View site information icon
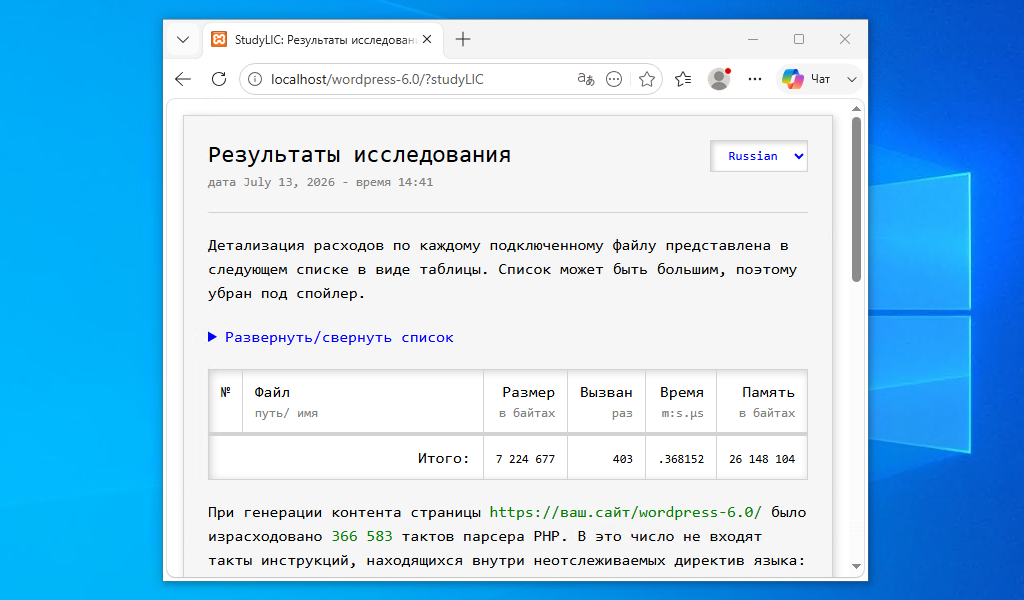 pos(255,79)
